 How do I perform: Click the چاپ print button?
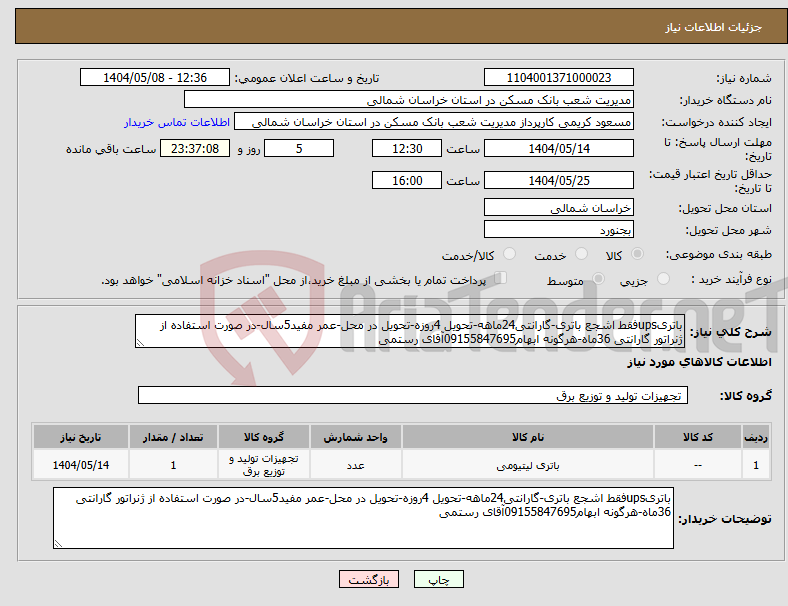click(439, 579)
